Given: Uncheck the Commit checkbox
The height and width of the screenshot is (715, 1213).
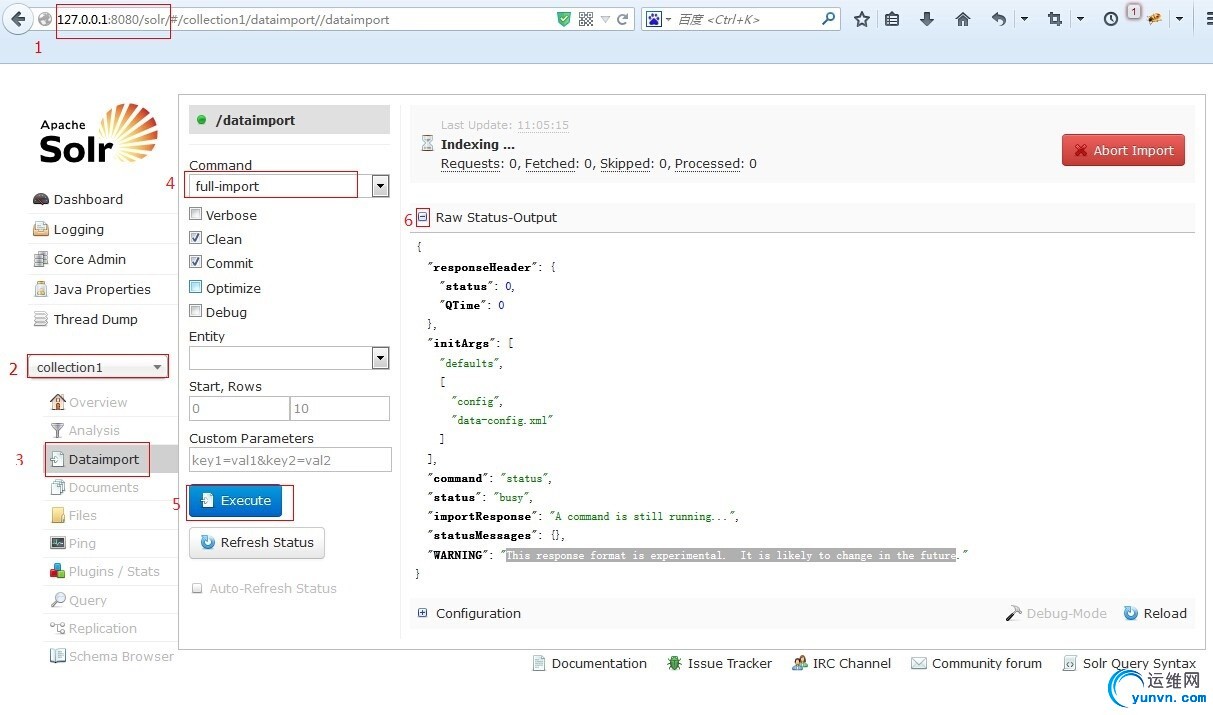Looking at the screenshot, I should (x=196, y=262).
